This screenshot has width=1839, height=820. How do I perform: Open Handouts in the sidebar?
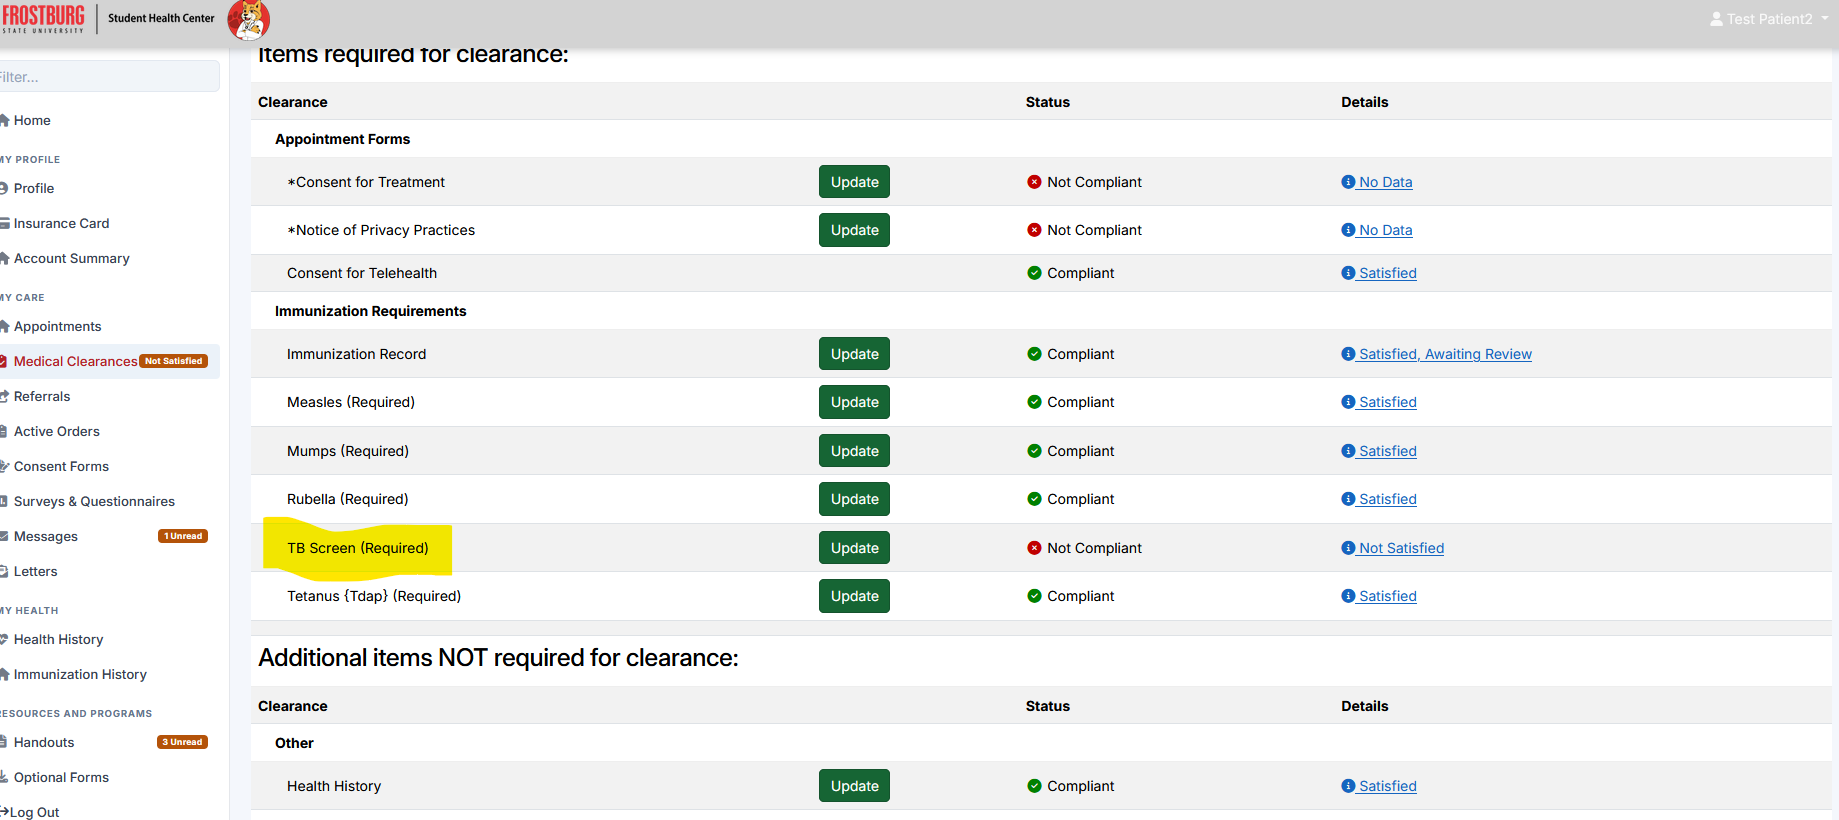(x=44, y=742)
